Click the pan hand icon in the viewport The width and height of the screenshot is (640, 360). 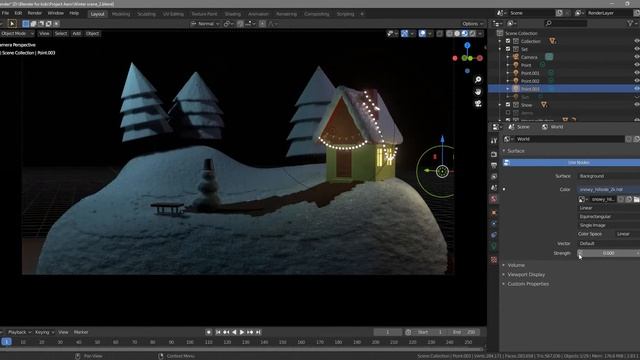coord(478,92)
